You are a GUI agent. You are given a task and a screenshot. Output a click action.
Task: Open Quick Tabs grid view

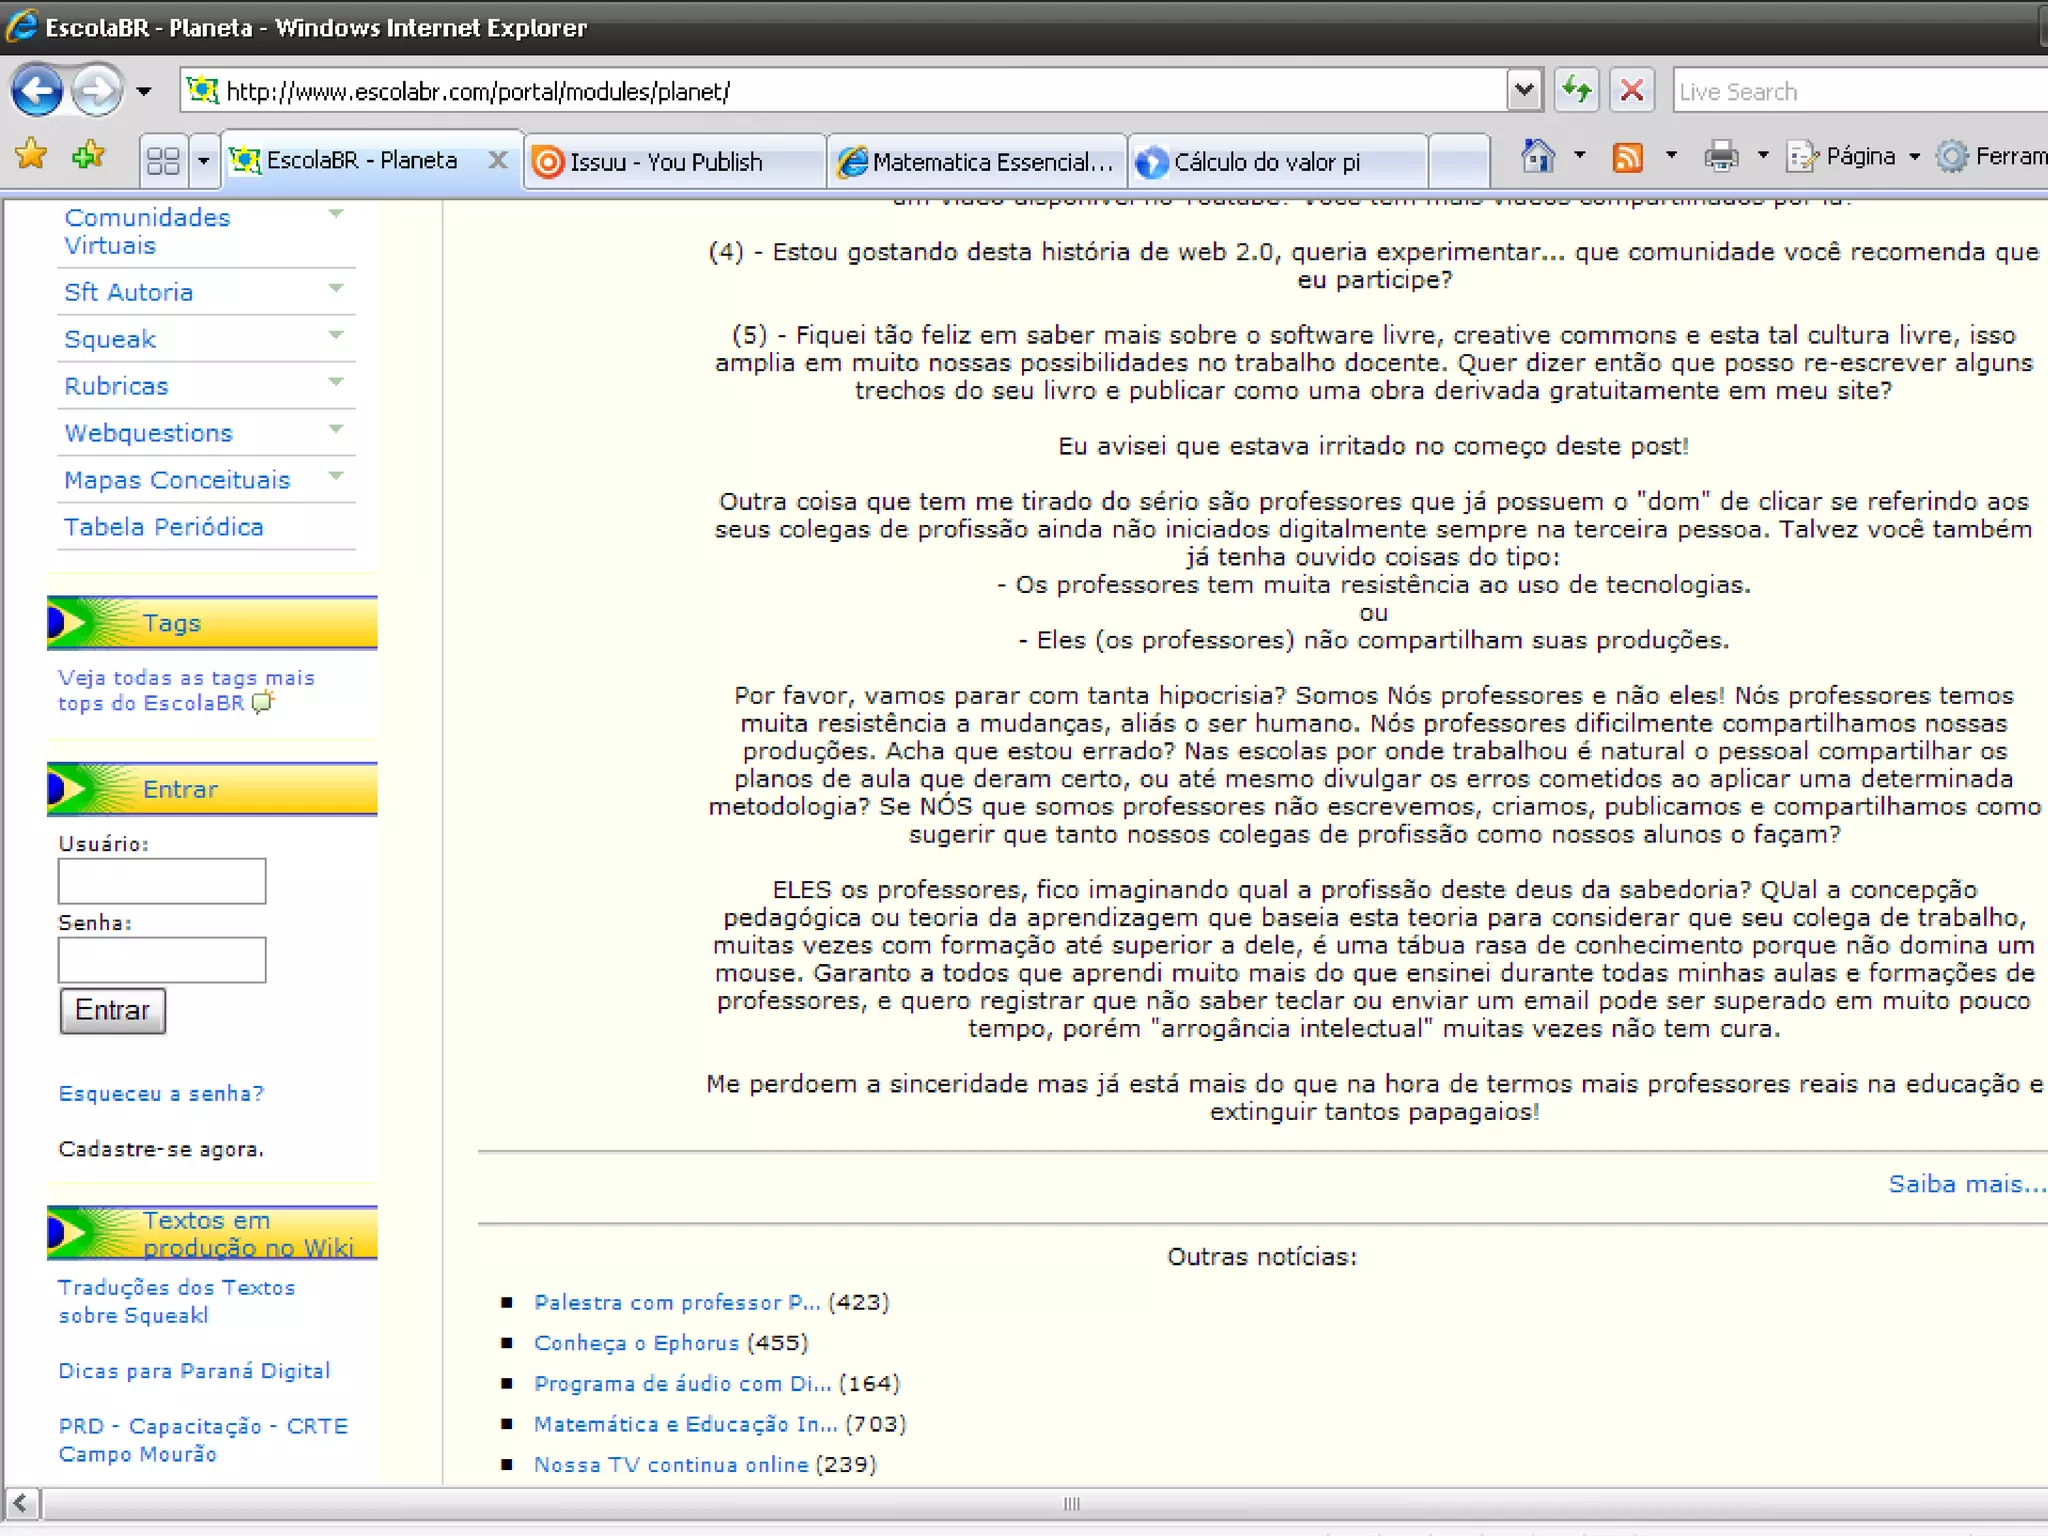click(163, 161)
